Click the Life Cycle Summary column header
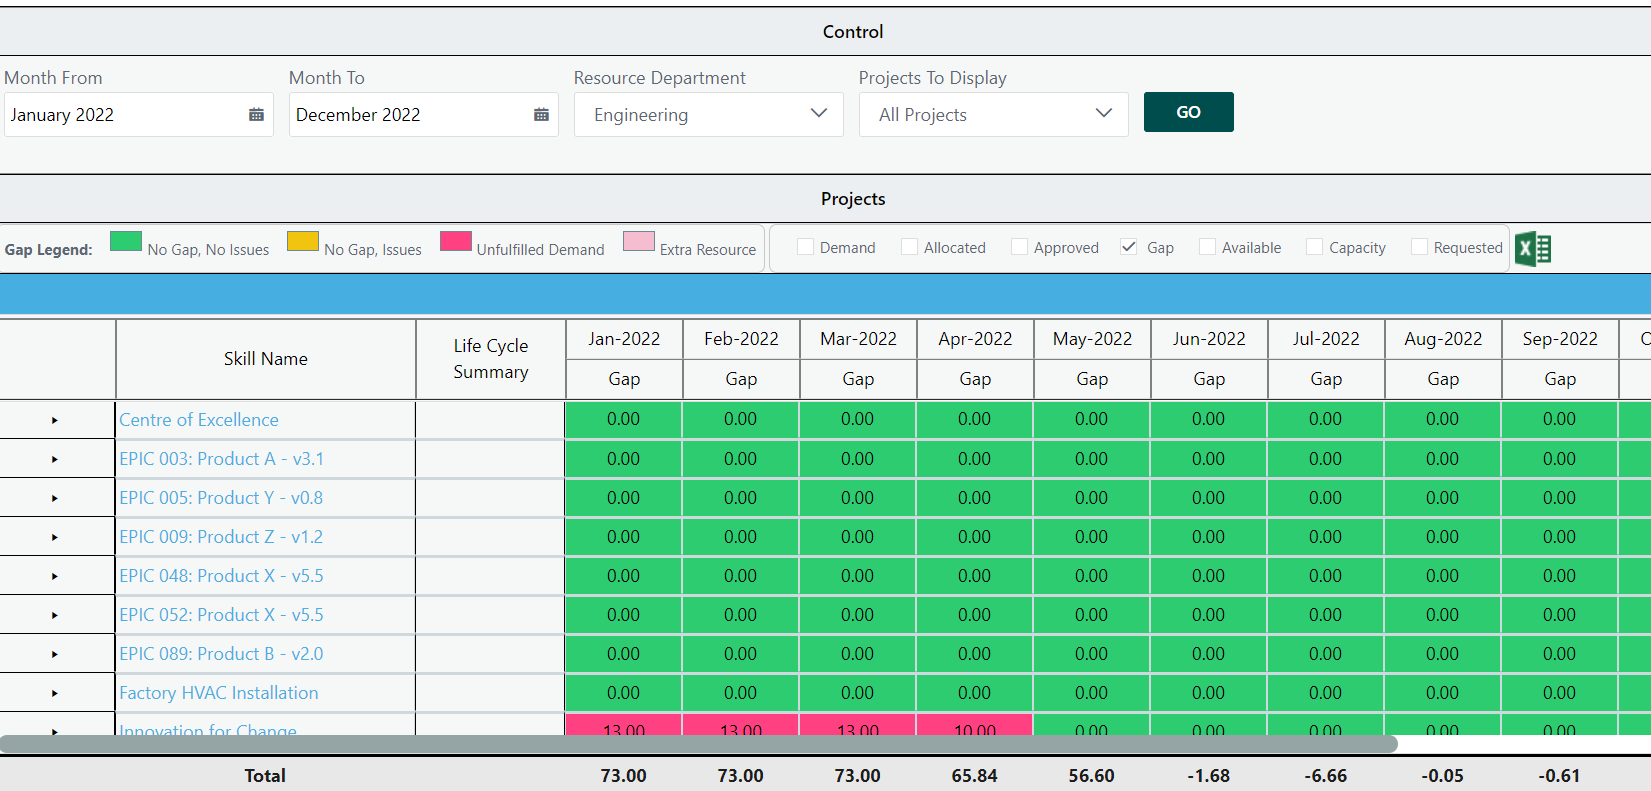 point(491,359)
